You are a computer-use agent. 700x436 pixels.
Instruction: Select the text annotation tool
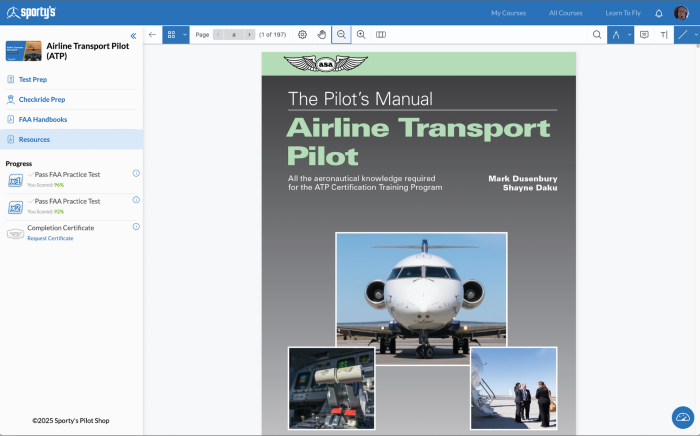663,34
